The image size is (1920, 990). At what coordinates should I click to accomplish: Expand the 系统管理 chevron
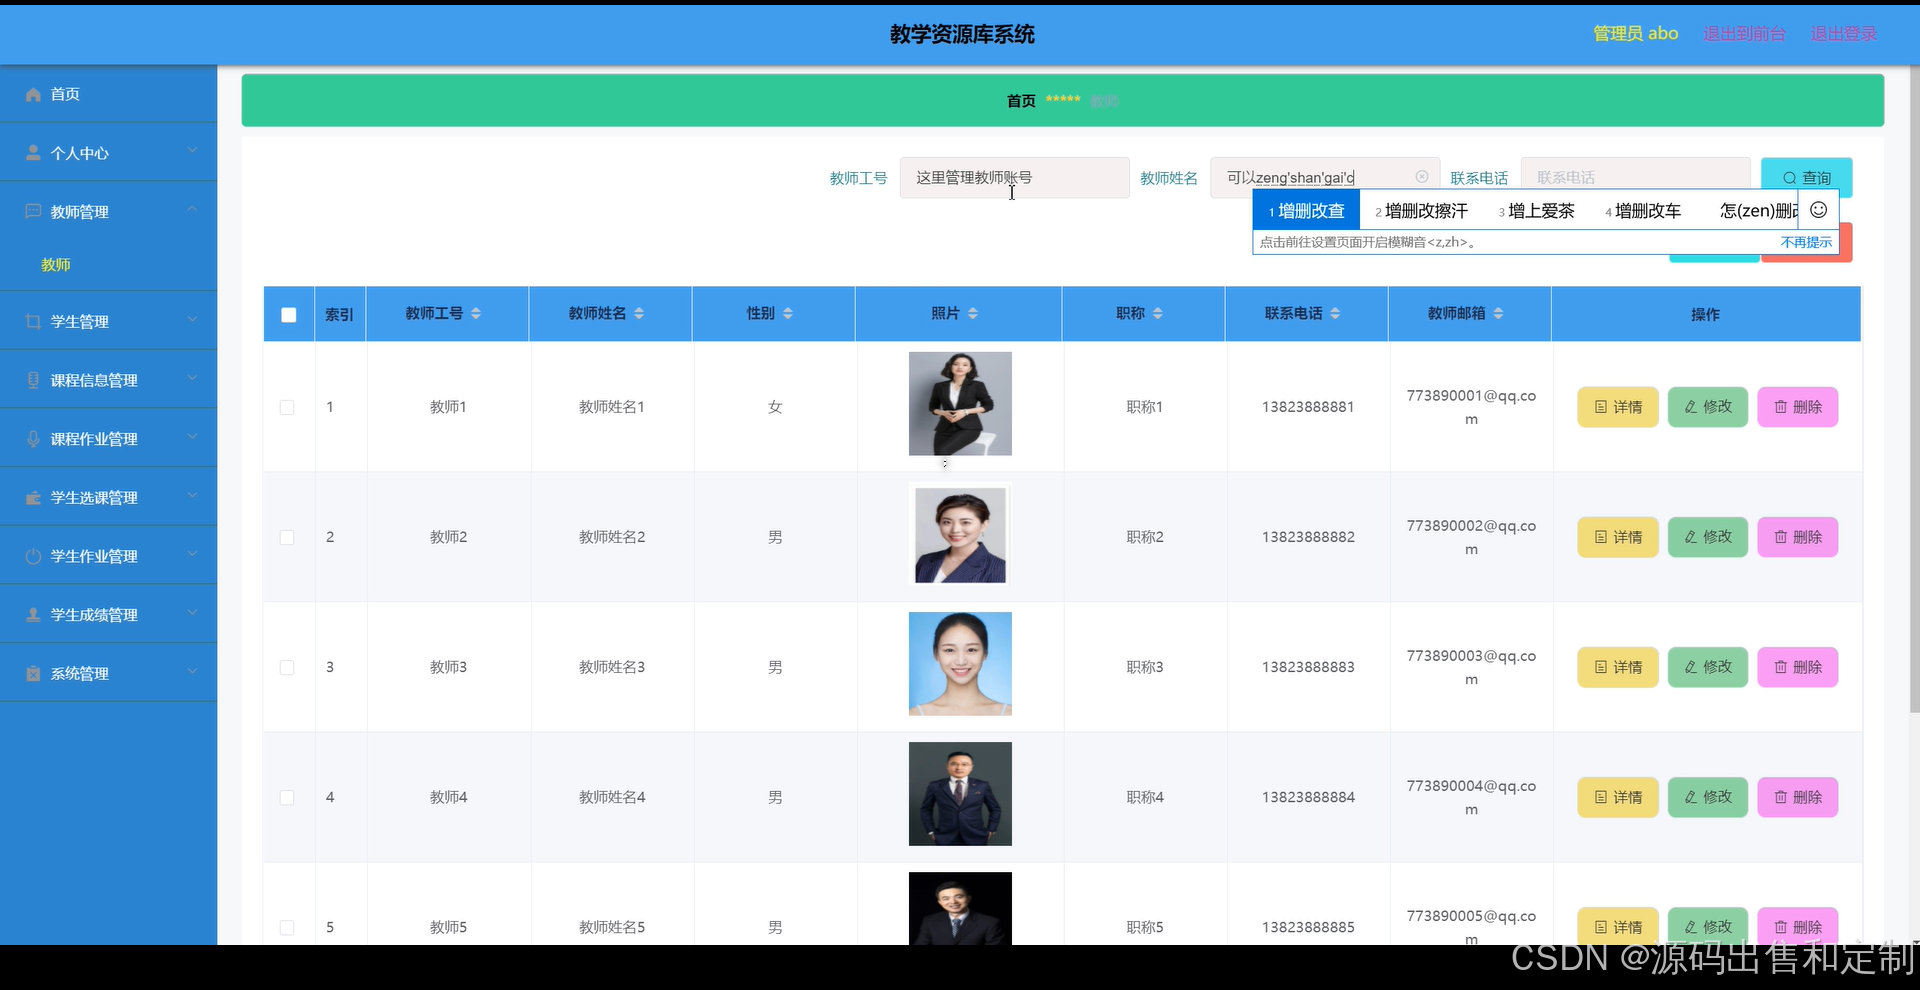(x=192, y=672)
